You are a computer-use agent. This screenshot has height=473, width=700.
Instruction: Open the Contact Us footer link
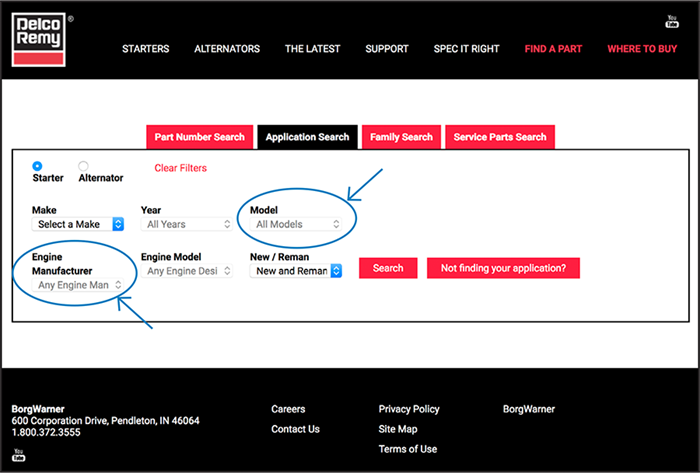point(296,429)
